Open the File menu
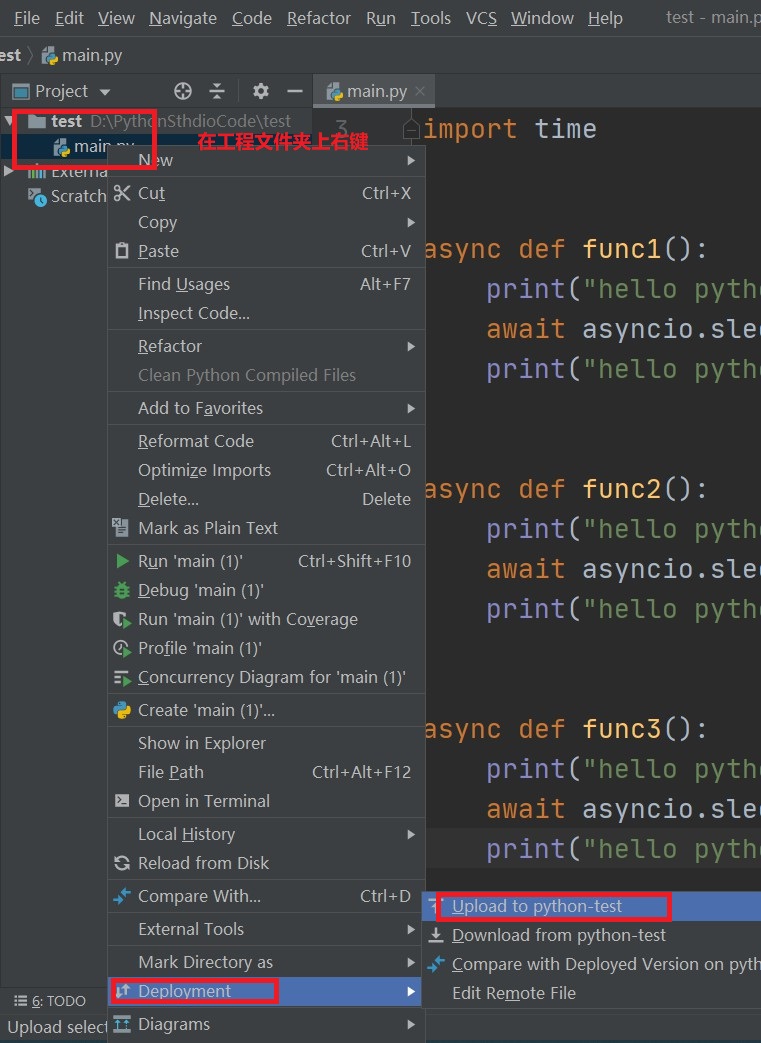761x1043 pixels. 27,18
